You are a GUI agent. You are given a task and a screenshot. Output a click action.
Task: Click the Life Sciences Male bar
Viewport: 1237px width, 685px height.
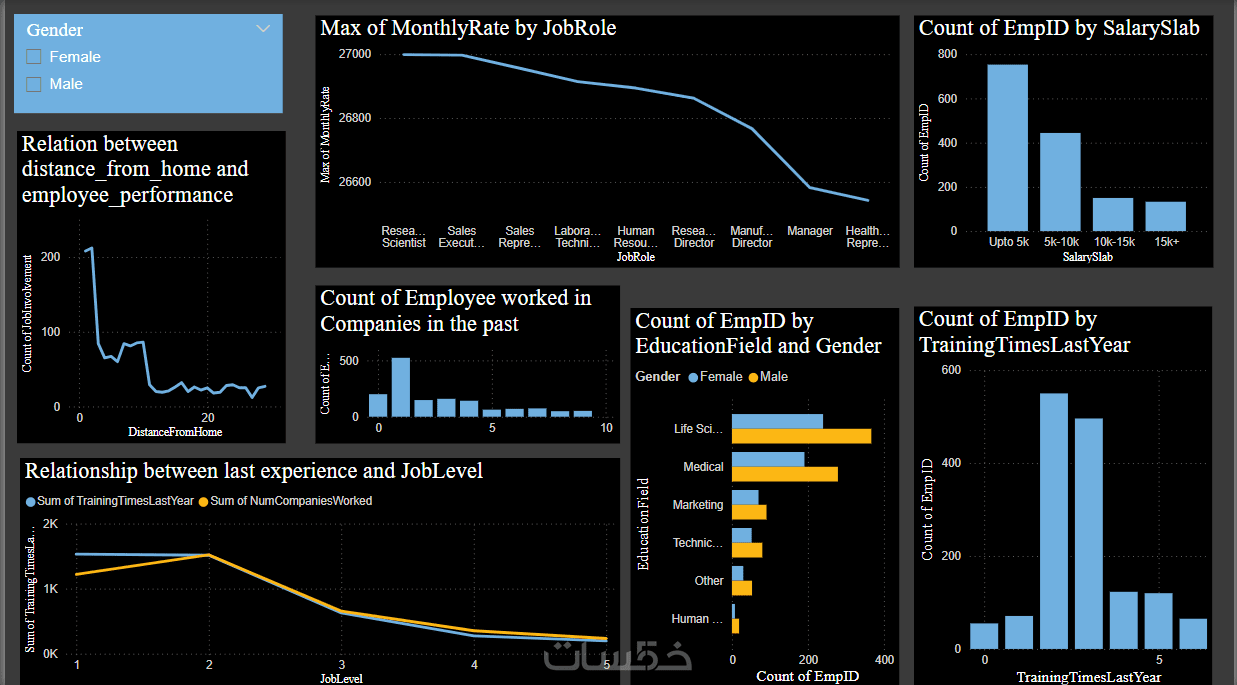801,436
